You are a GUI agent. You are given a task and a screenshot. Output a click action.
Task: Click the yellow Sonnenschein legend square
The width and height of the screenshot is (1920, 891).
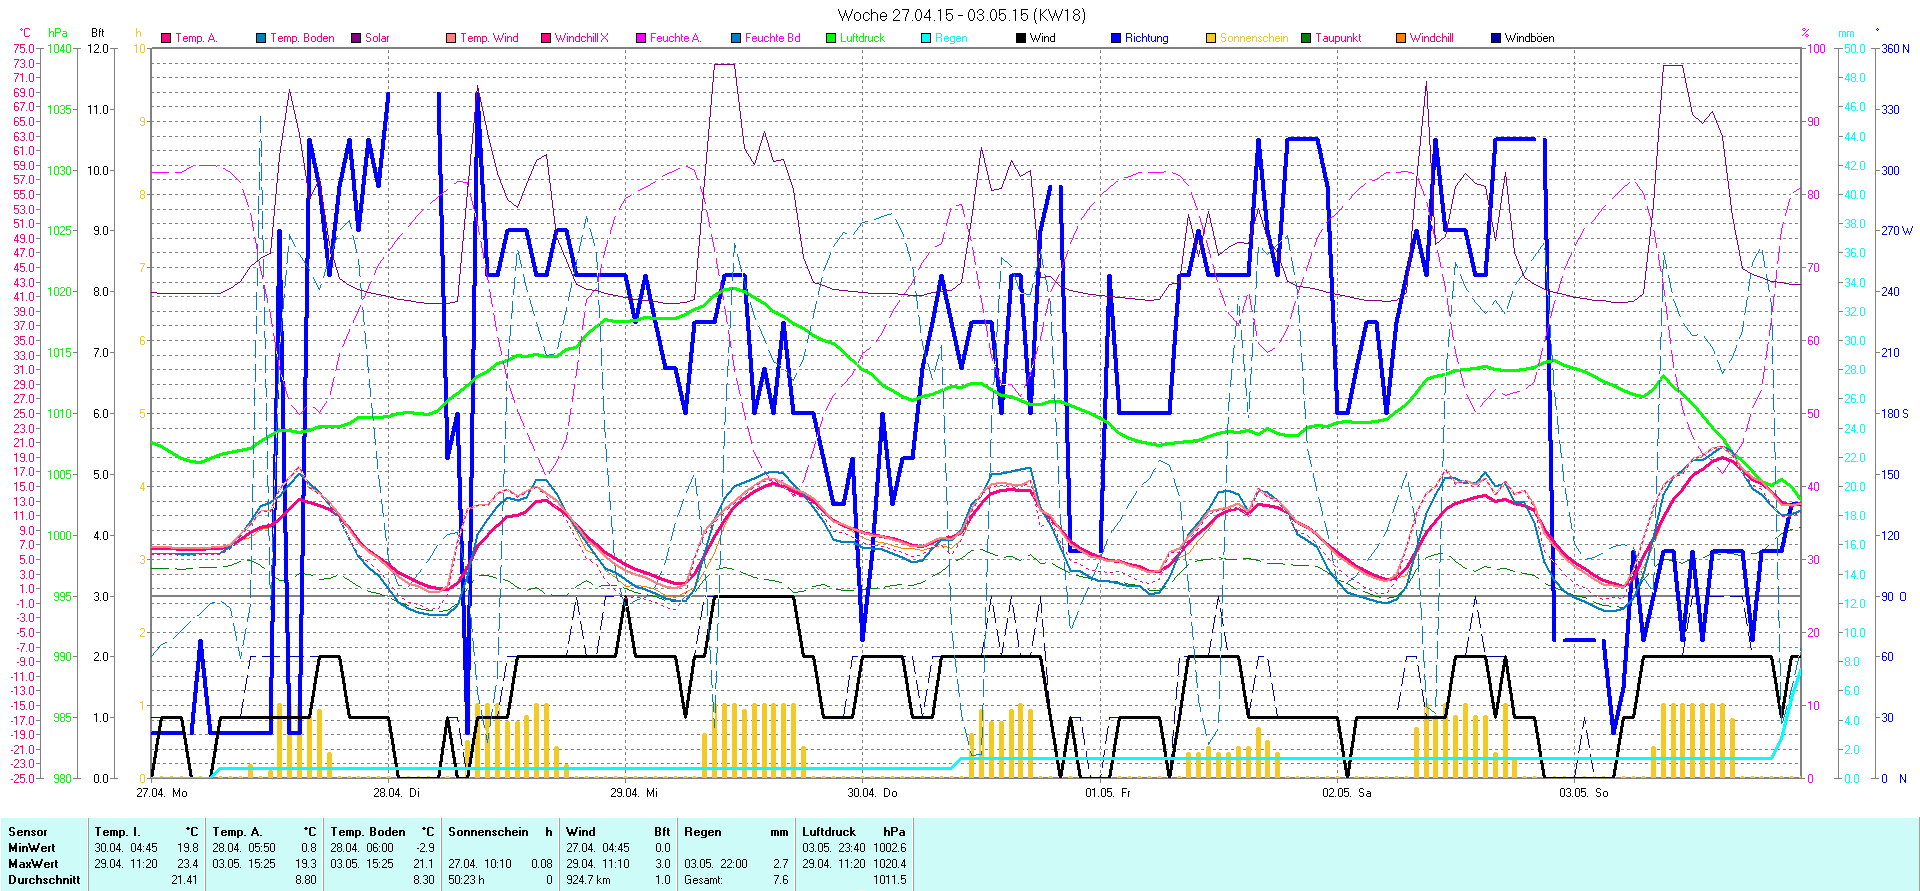(1211, 38)
